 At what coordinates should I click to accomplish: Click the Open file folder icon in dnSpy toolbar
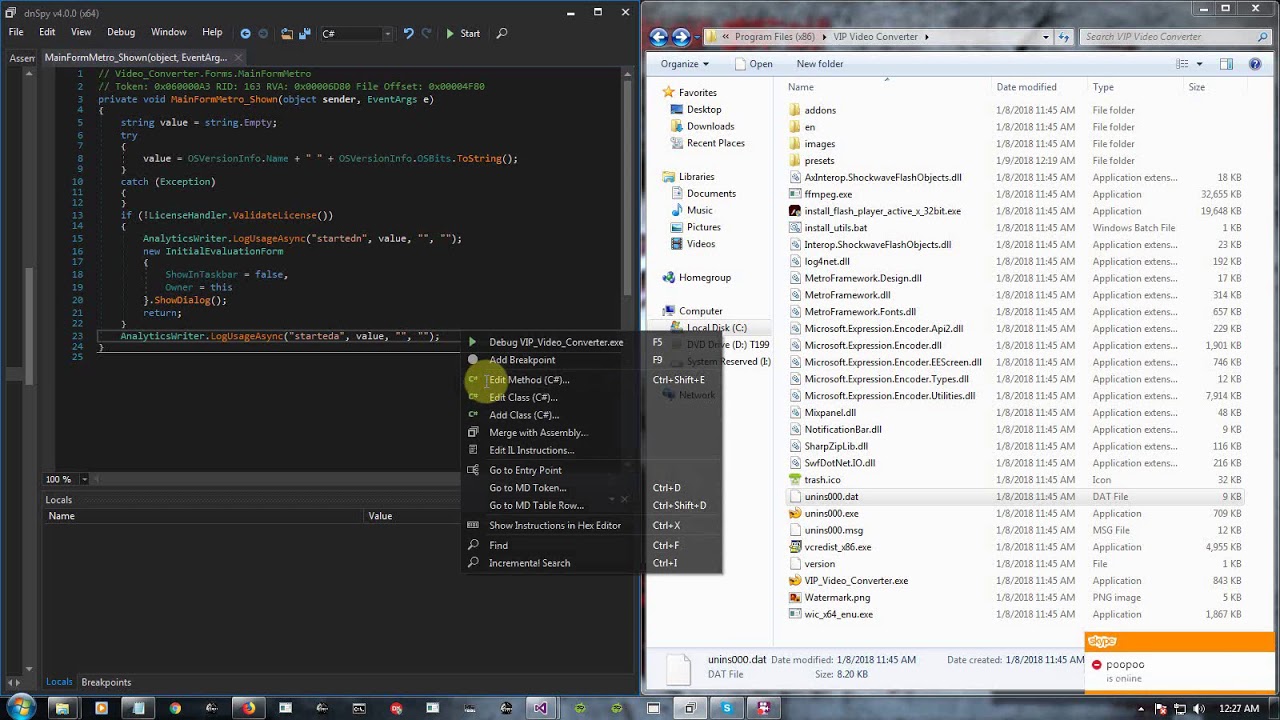point(287,33)
